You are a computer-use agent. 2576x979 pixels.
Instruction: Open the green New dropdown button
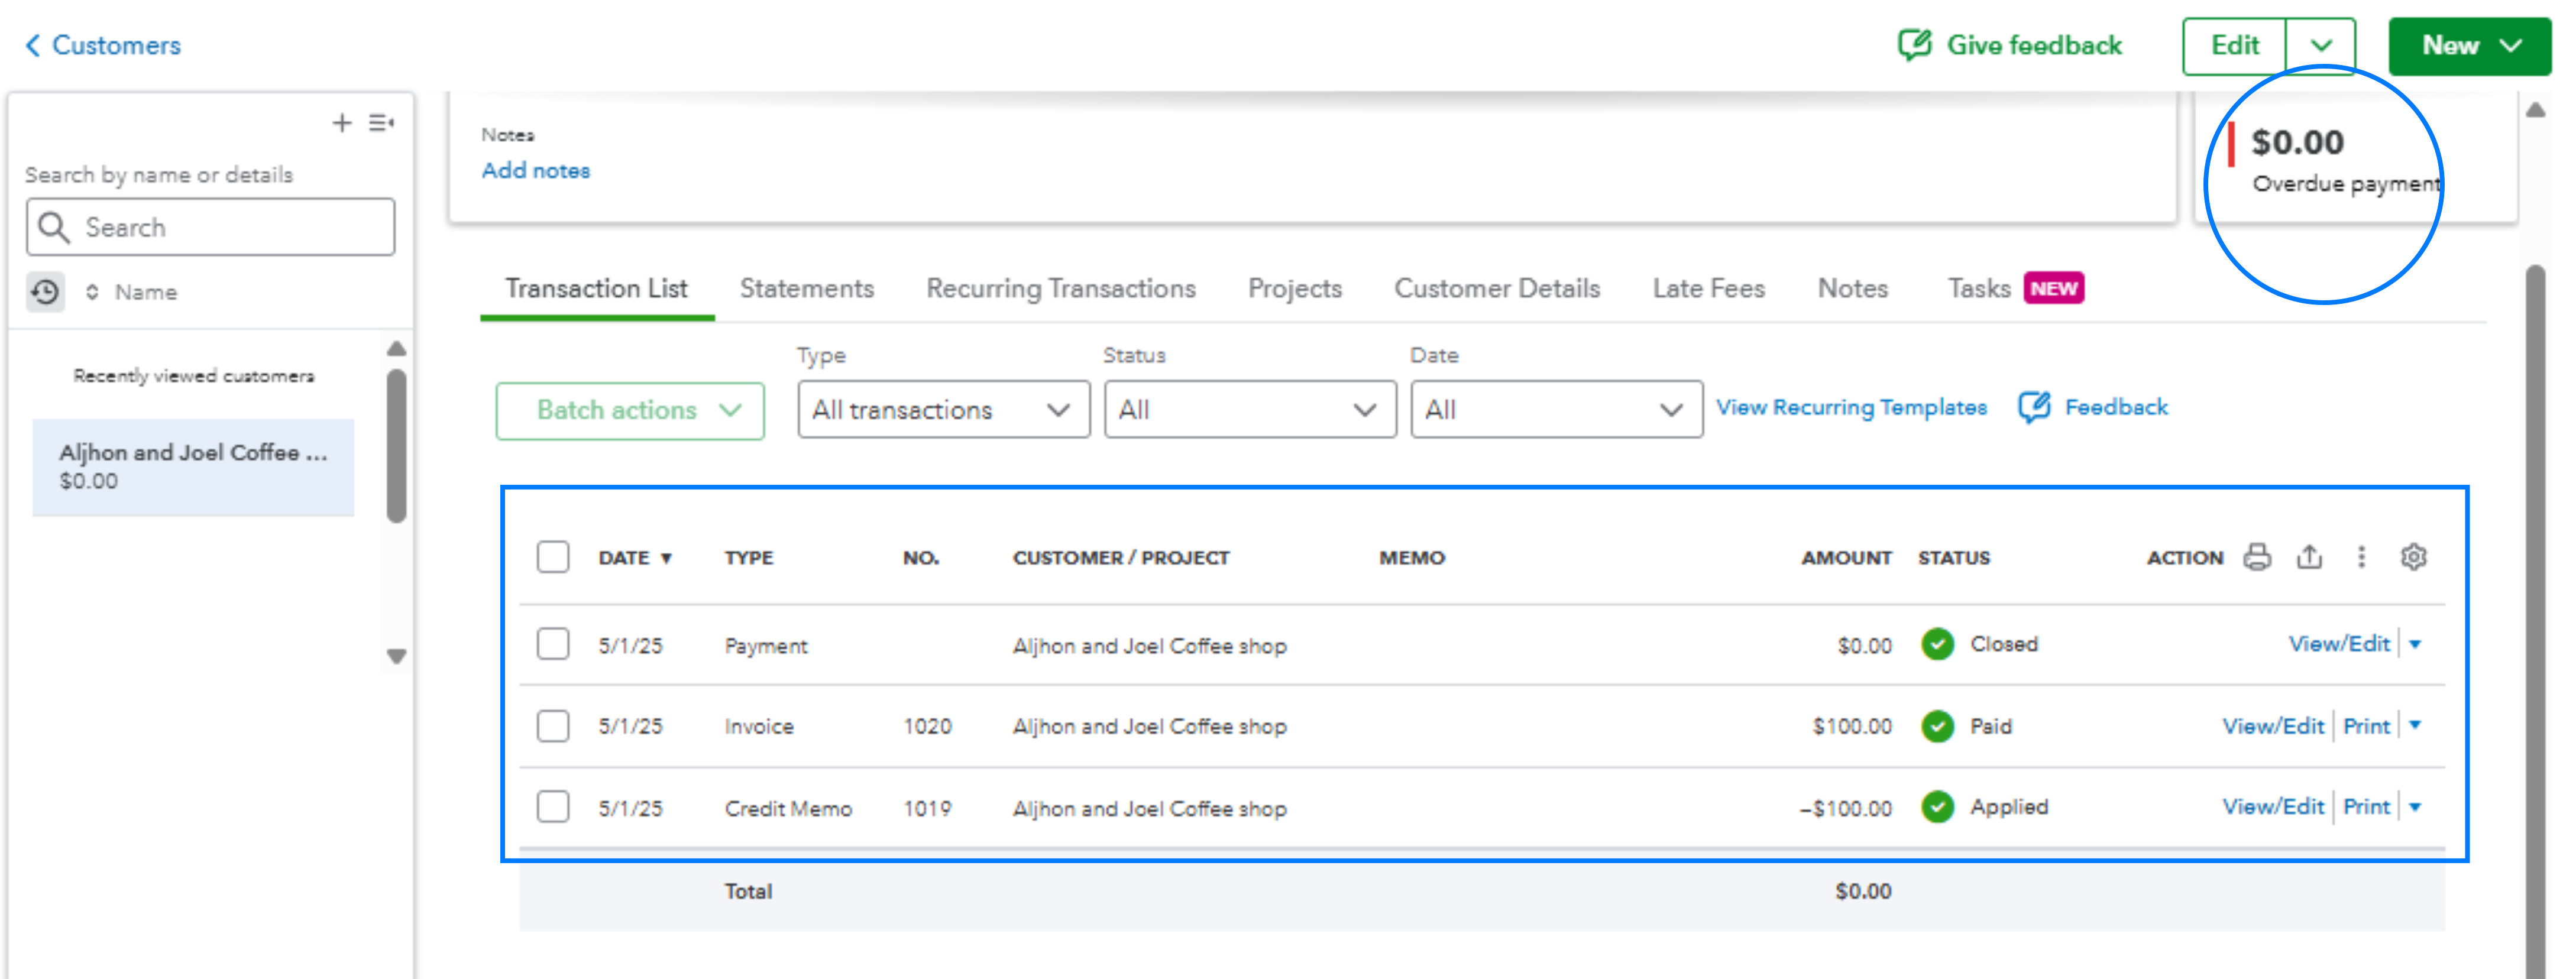click(x=2470, y=46)
